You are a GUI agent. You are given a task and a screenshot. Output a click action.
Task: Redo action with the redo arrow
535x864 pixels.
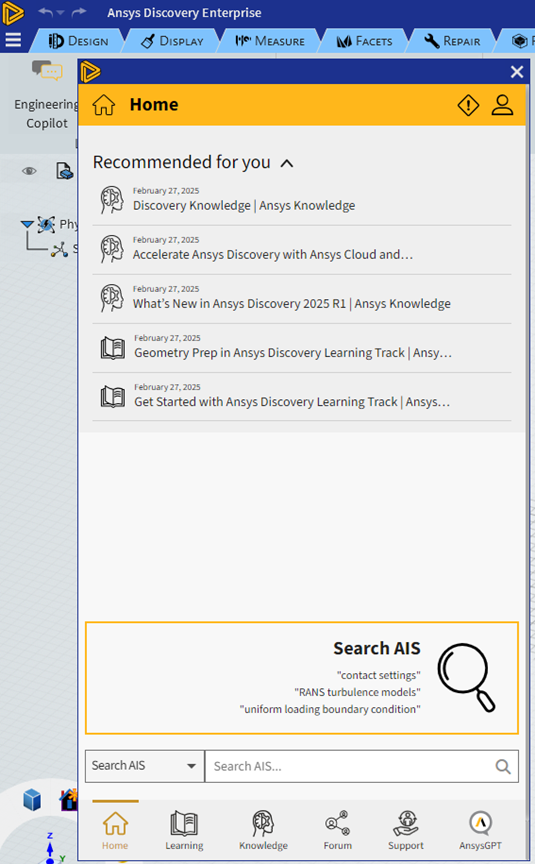tap(79, 12)
